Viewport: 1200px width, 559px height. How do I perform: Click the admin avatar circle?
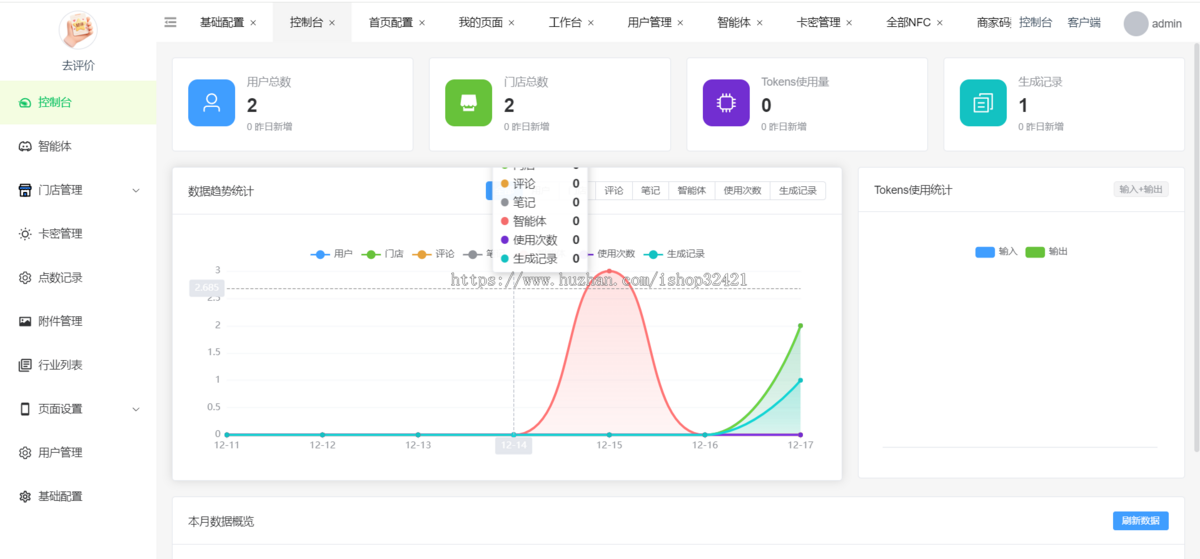click(x=1136, y=23)
